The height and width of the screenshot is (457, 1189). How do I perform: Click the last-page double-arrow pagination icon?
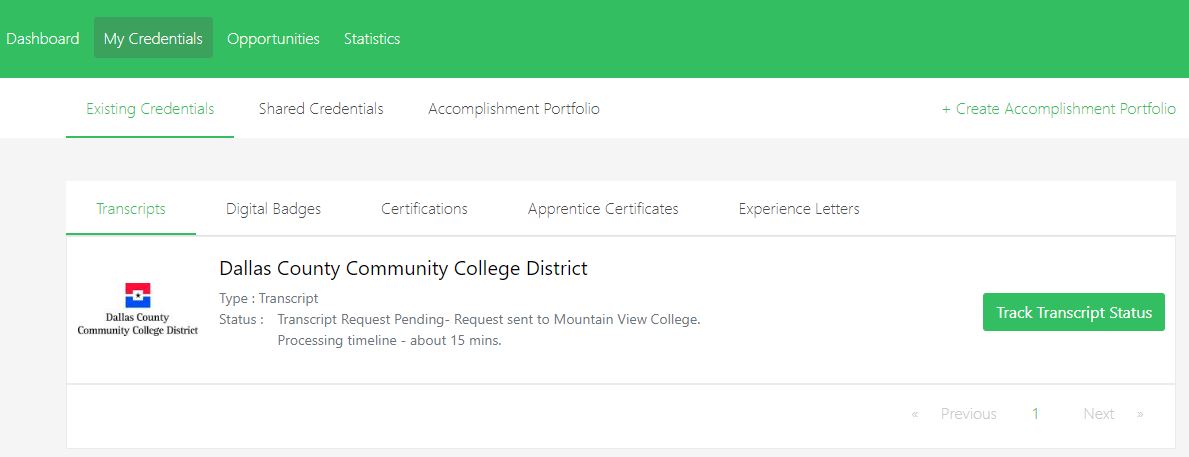coord(1140,414)
